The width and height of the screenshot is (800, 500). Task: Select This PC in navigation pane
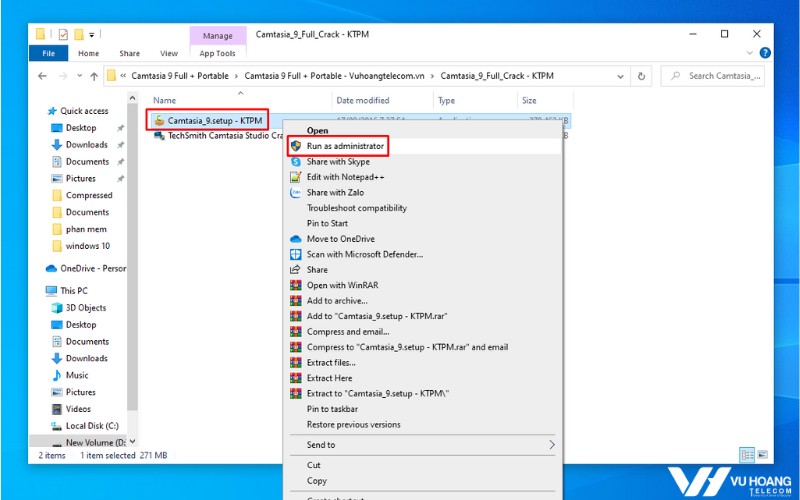pyautogui.click(x=74, y=291)
